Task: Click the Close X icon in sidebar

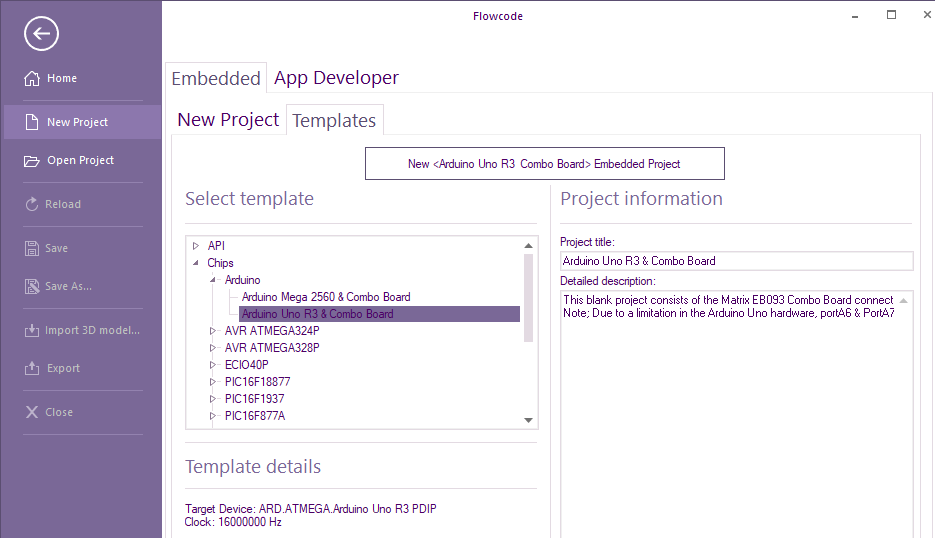Action: 32,412
